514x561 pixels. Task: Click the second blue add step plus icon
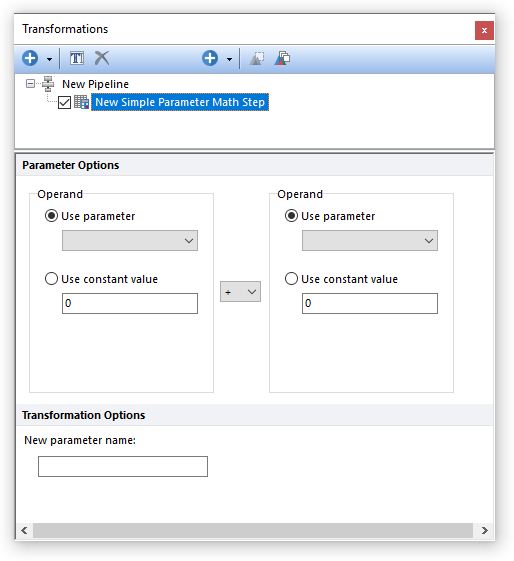click(x=210, y=58)
